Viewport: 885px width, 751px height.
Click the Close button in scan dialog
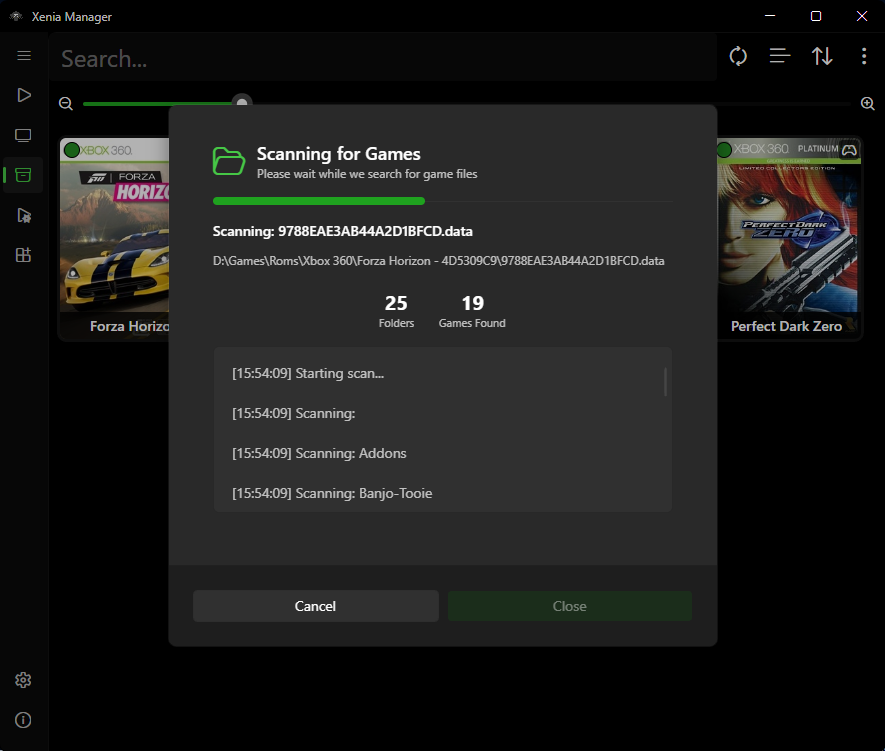pos(569,606)
